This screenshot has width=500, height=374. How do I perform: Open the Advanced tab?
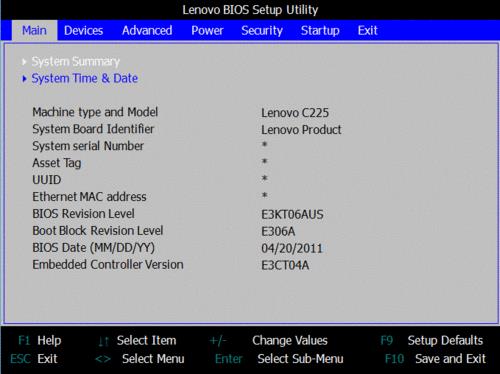pos(147,31)
